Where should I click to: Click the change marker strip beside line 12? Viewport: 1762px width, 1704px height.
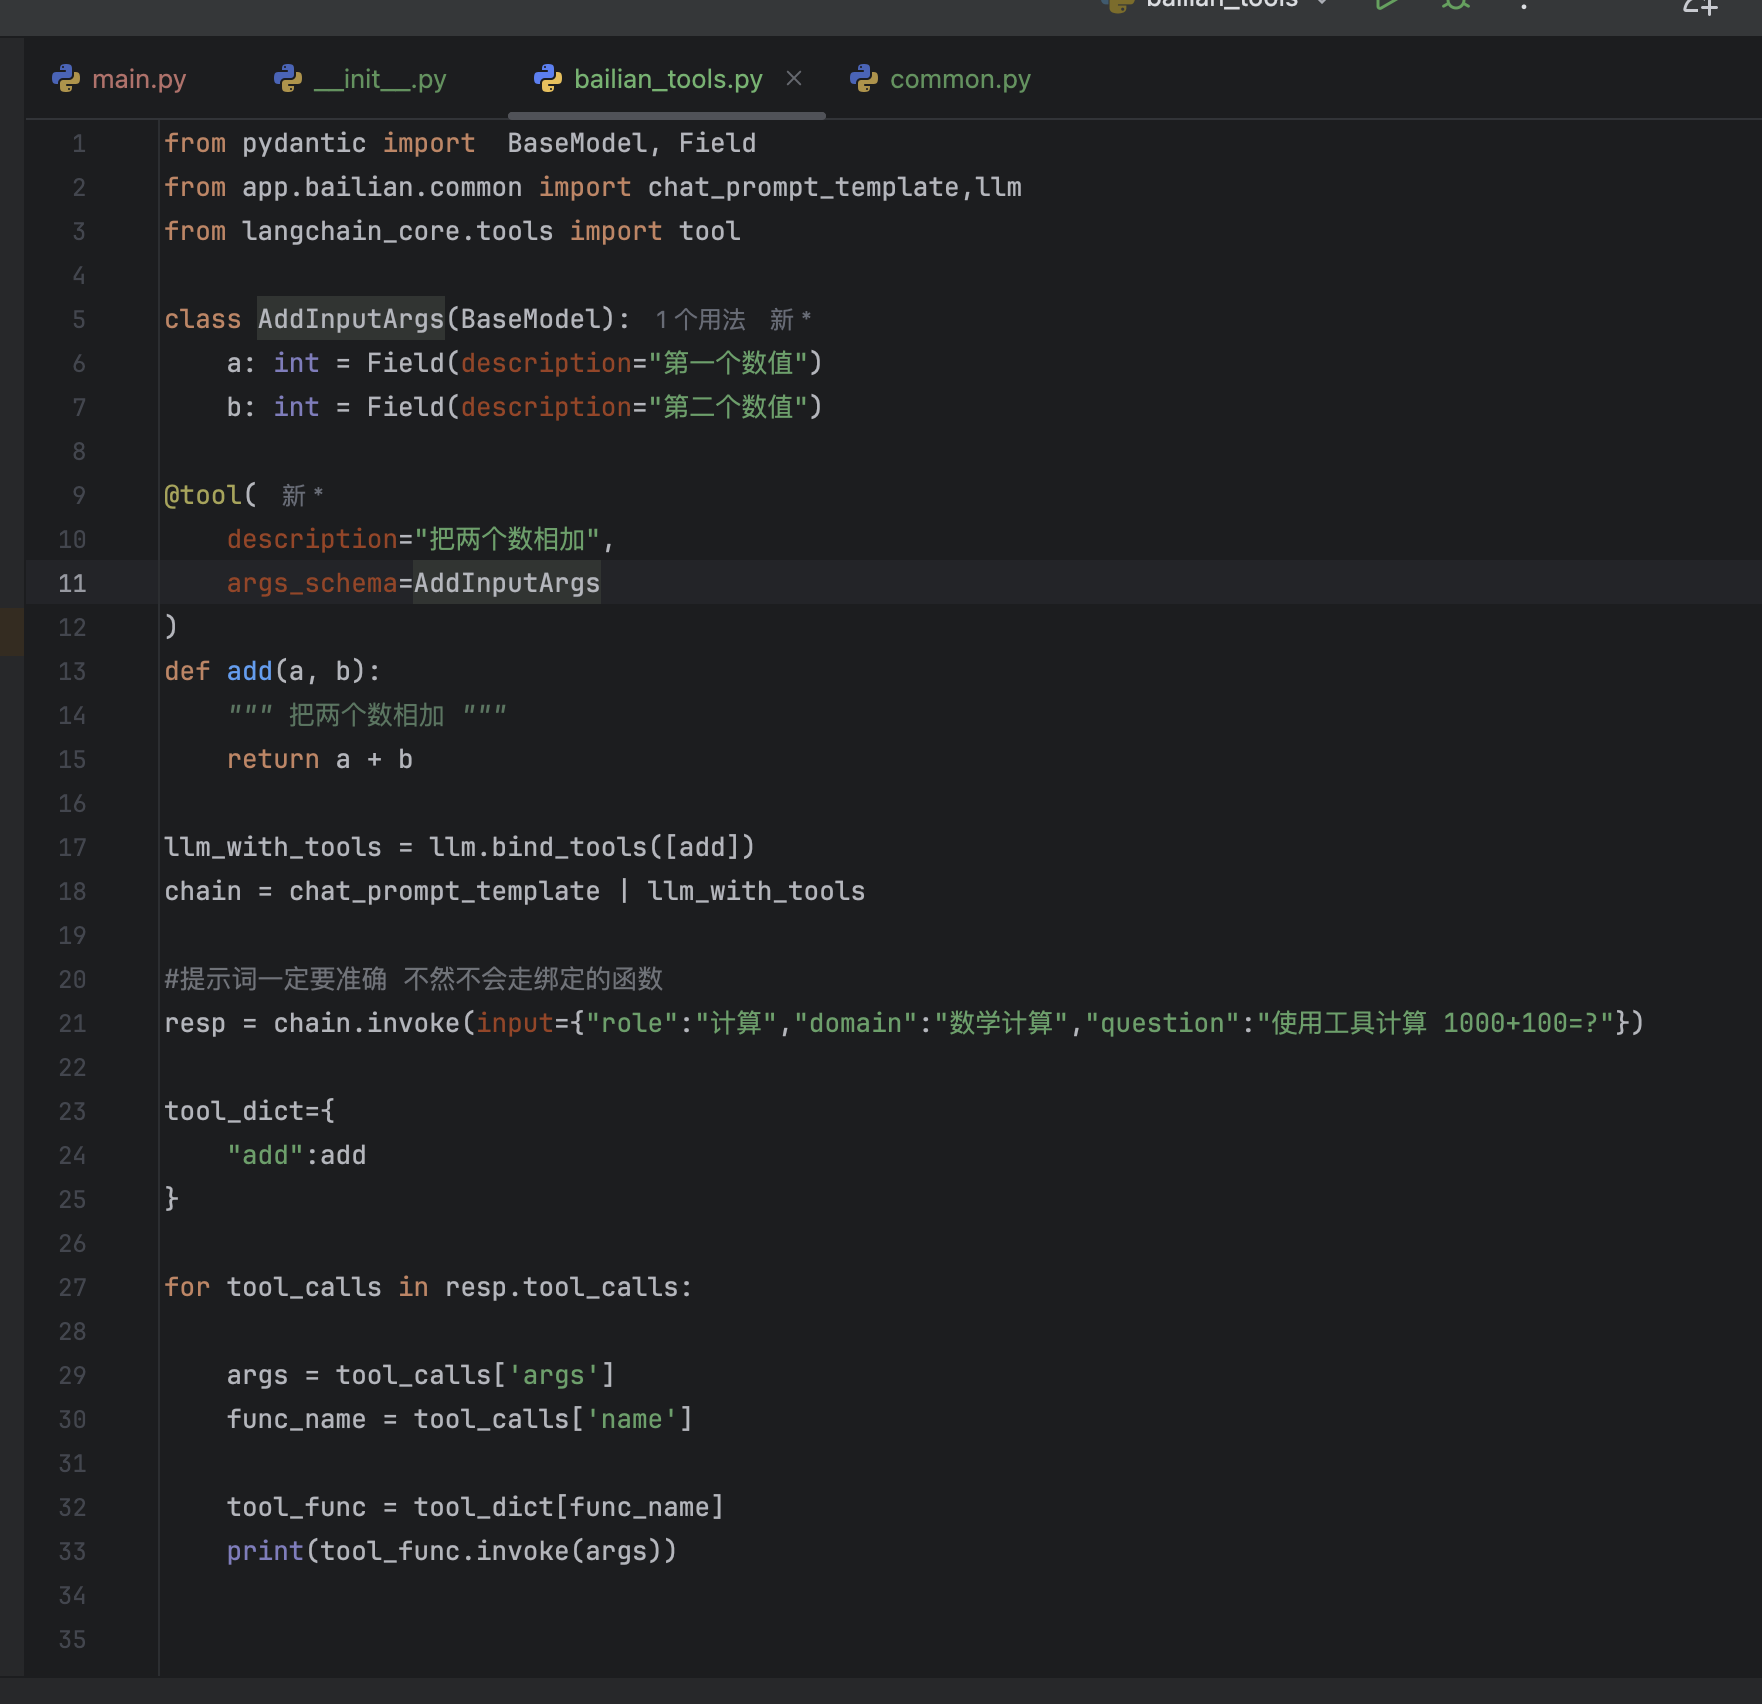[x=11, y=630]
